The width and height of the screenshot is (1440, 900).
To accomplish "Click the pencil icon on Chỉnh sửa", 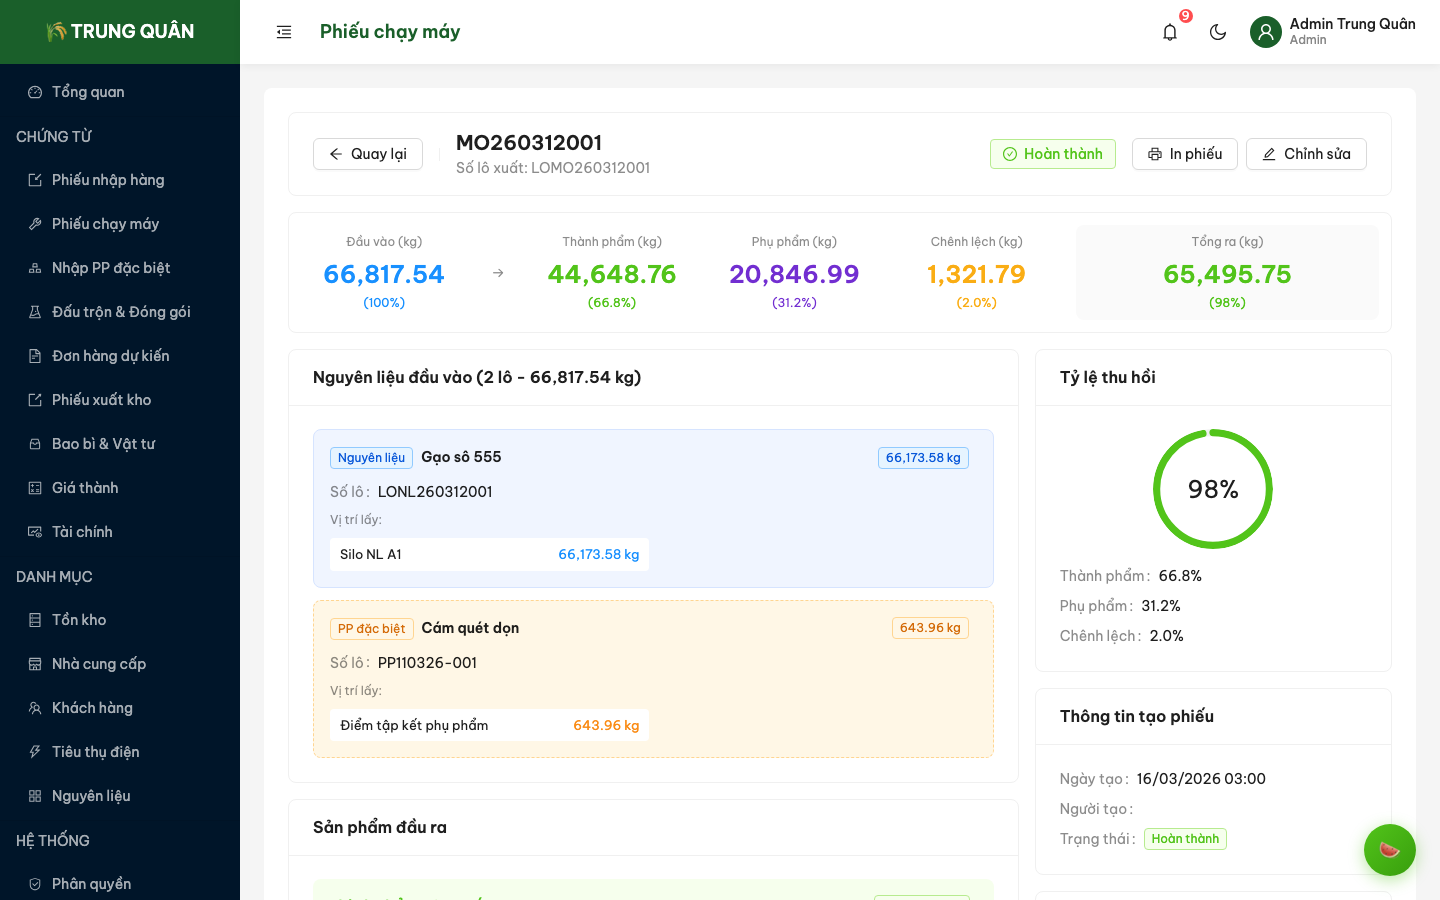I will click(x=1269, y=154).
